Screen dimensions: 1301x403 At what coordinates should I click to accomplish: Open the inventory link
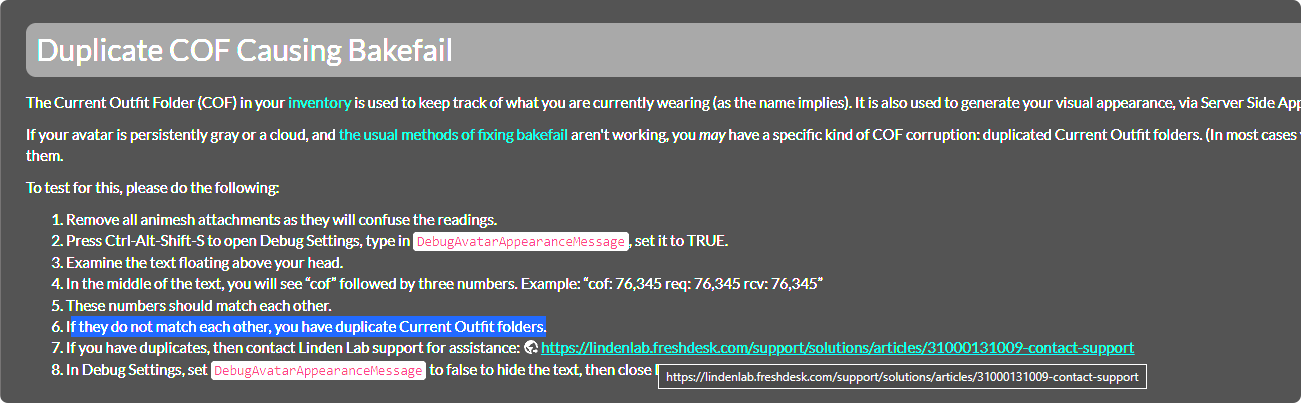click(x=319, y=102)
